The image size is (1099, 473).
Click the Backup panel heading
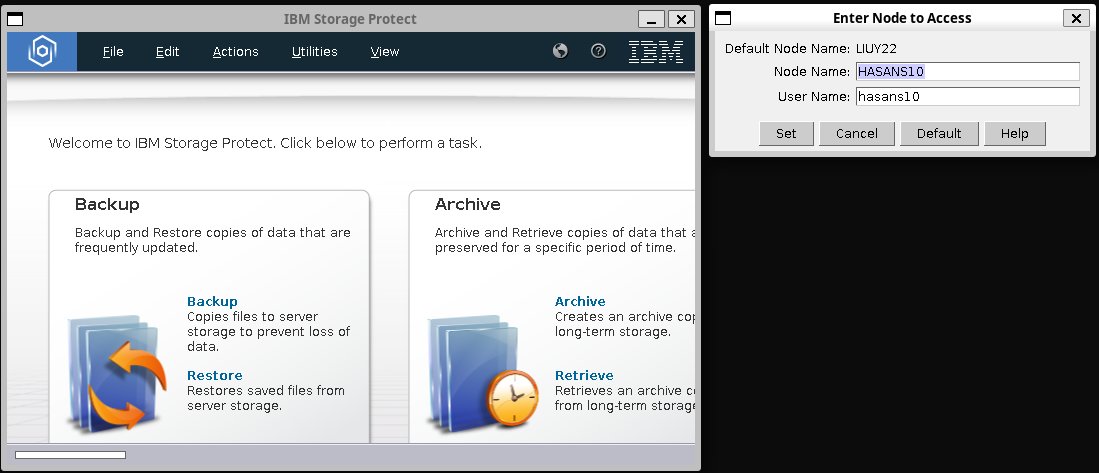(x=107, y=204)
